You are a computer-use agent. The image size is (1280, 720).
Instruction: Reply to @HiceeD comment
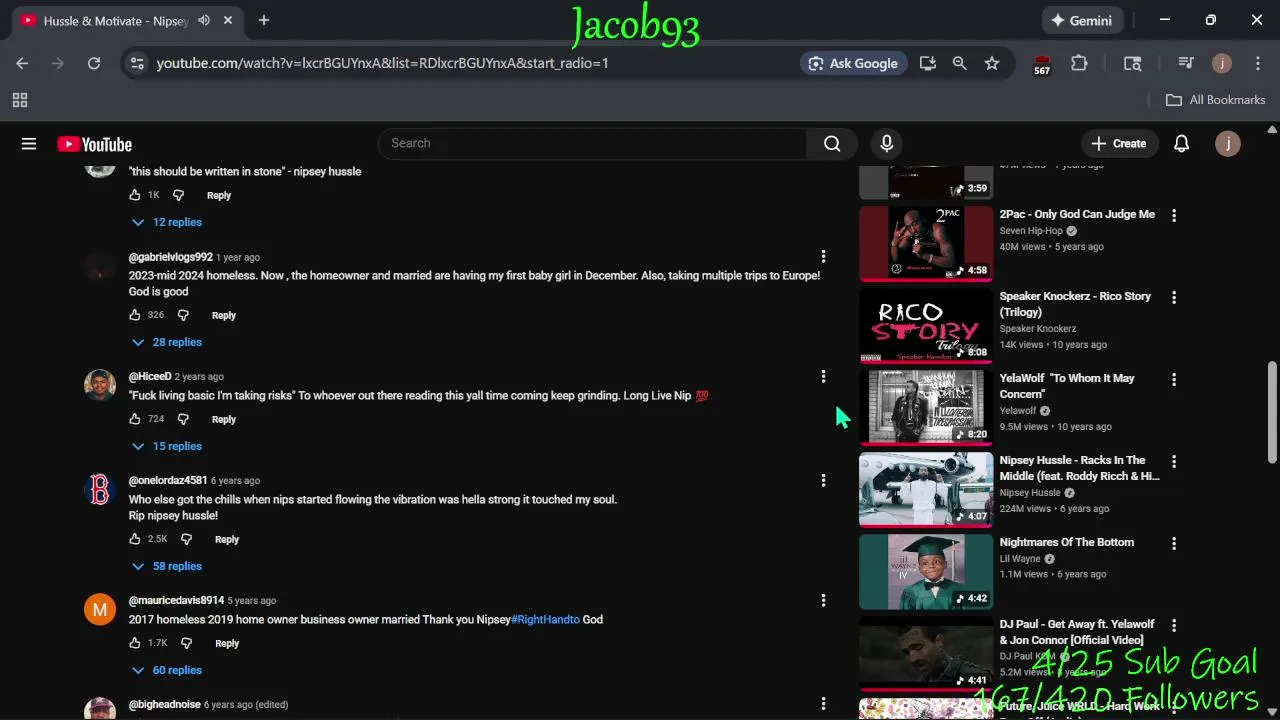(x=224, y=419)
